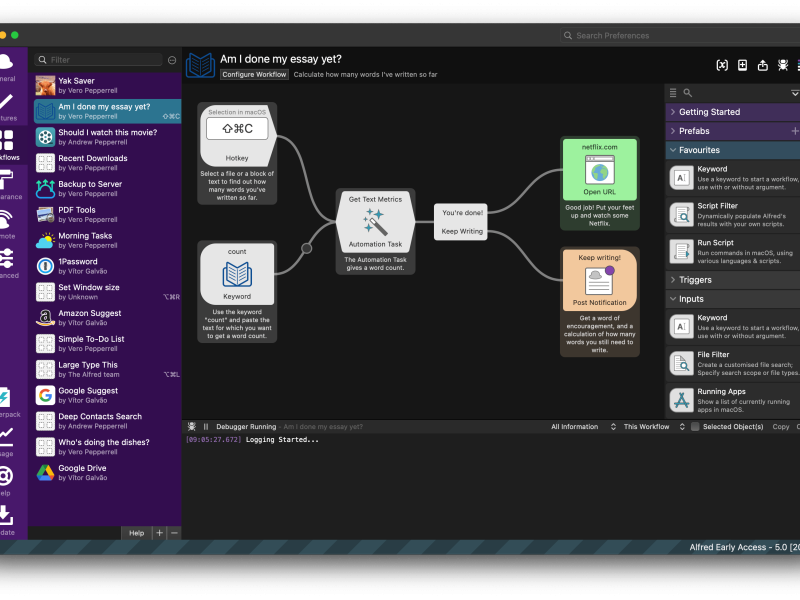This screenshot has height=600, width=800.
Task: Open the workflow variables [x] editor
Action: click(x=722, y=65)
